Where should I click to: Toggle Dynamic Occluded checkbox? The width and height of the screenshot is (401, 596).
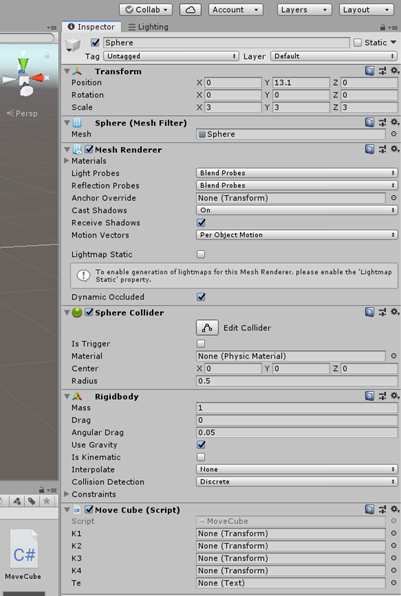click(201, 296)
